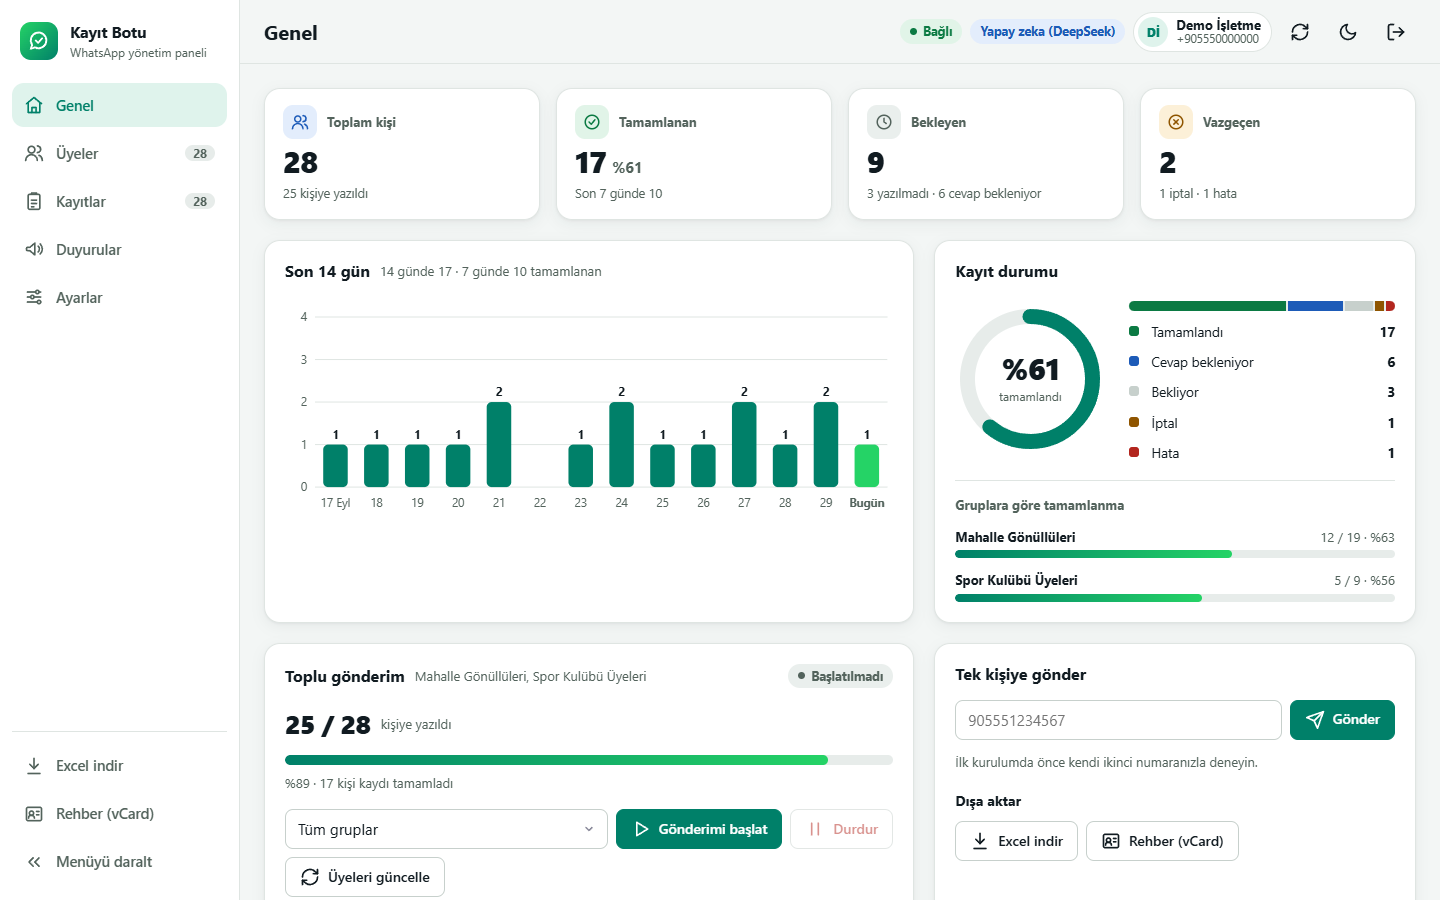Click the Bağlı connection status badge
Screen dimensions: 1440x900
pyautogui.click(x=931, y=32)
